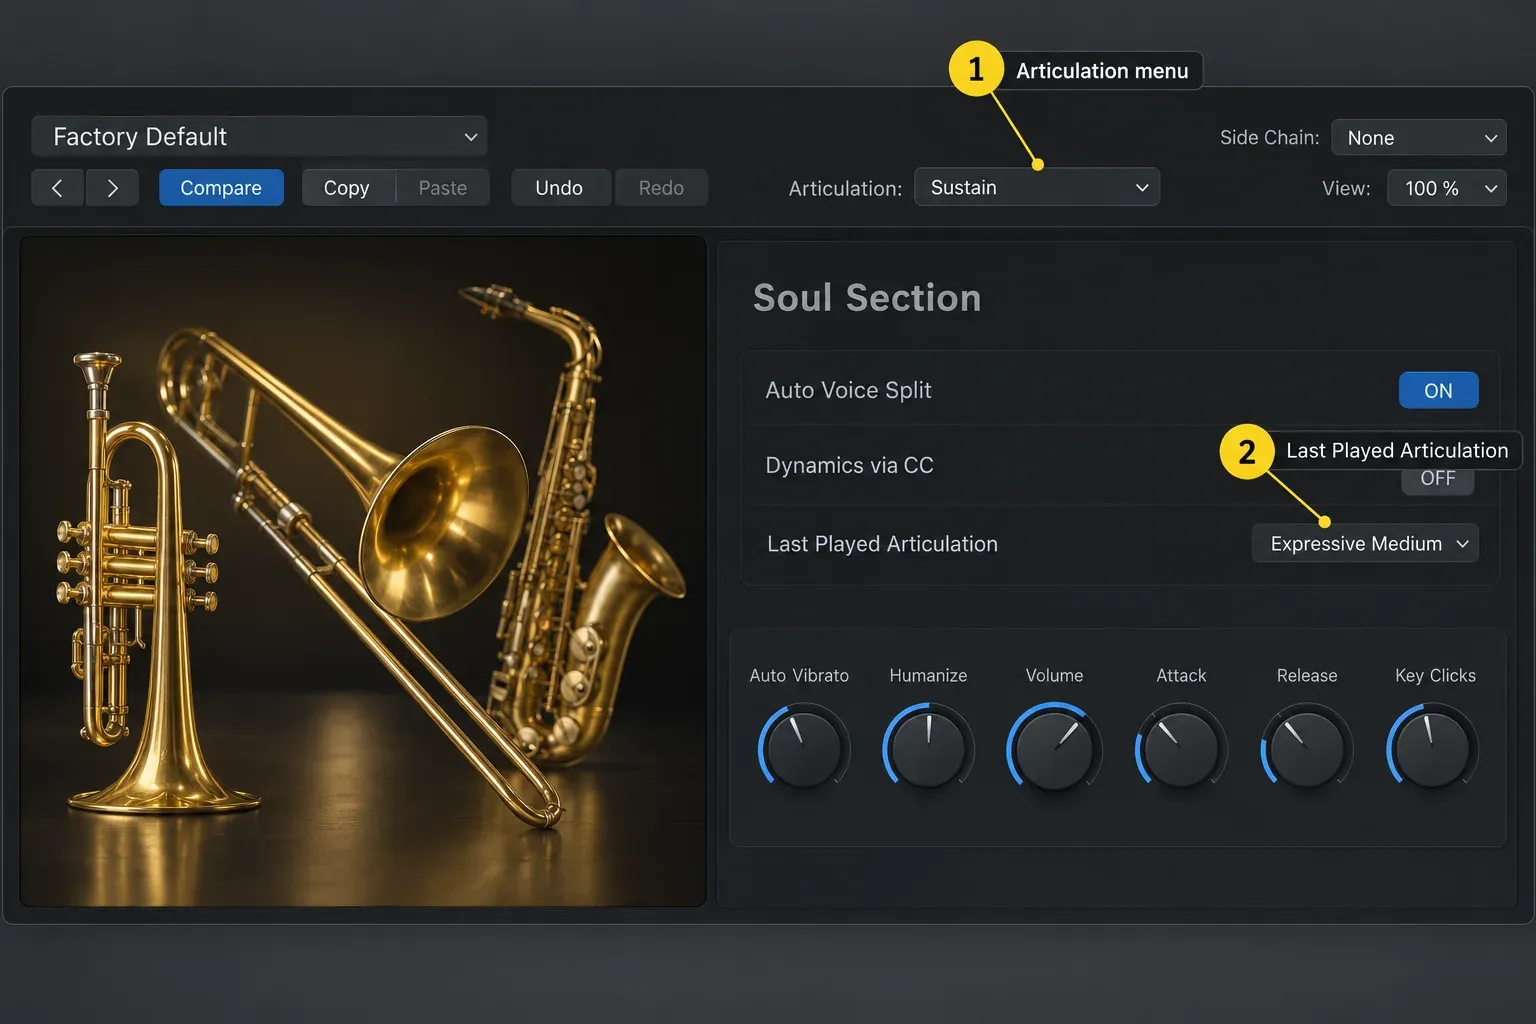Click the Side Chain: label
The image size is (1536, 1024).
tap(1269, 138)
